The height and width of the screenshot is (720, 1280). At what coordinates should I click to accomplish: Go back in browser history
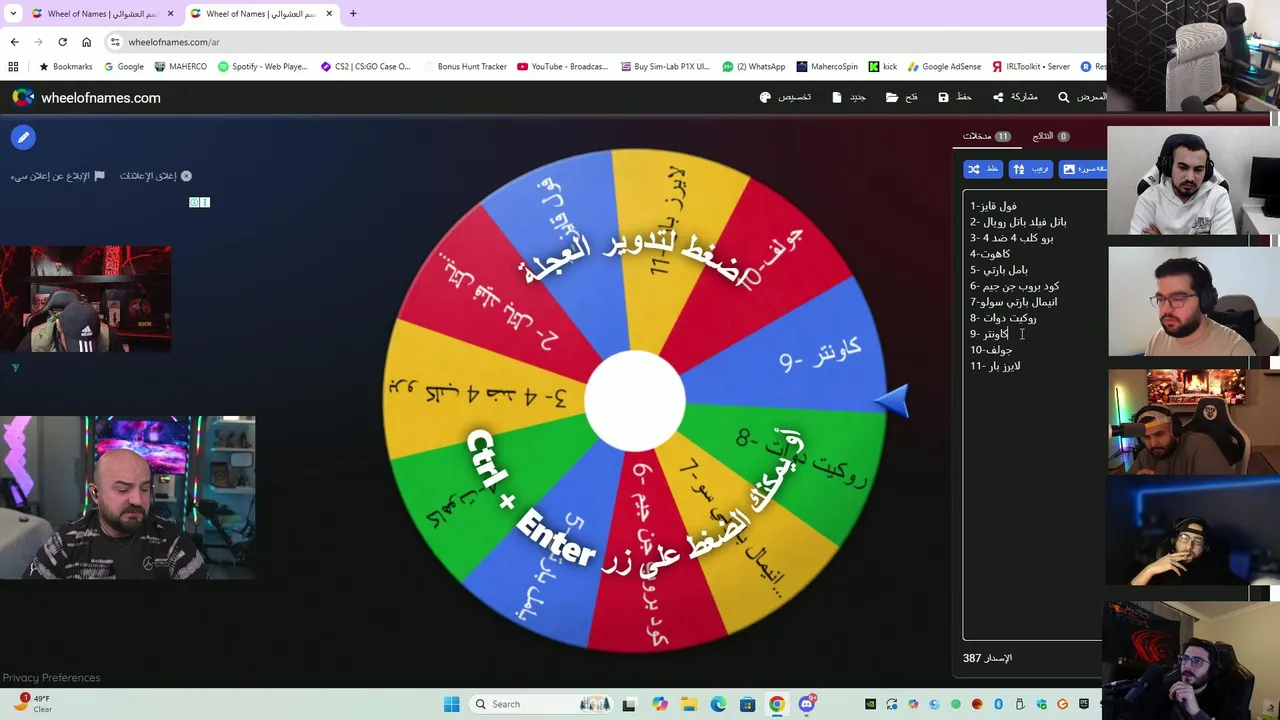tap(14, 42)
